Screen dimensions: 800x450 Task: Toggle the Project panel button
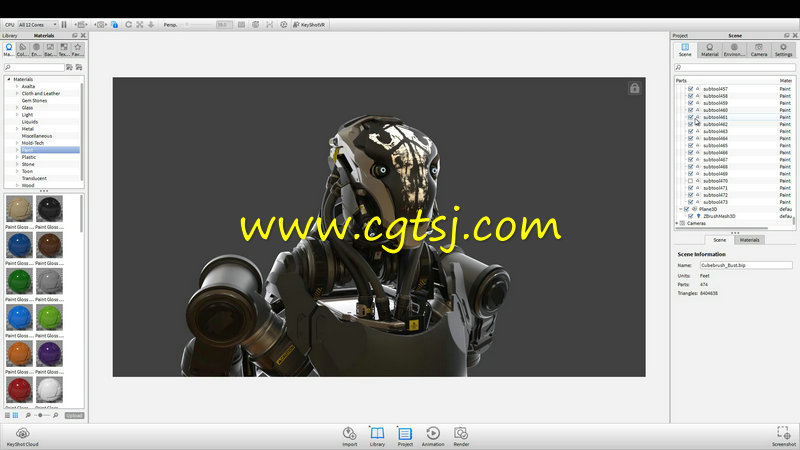(405, 437)
